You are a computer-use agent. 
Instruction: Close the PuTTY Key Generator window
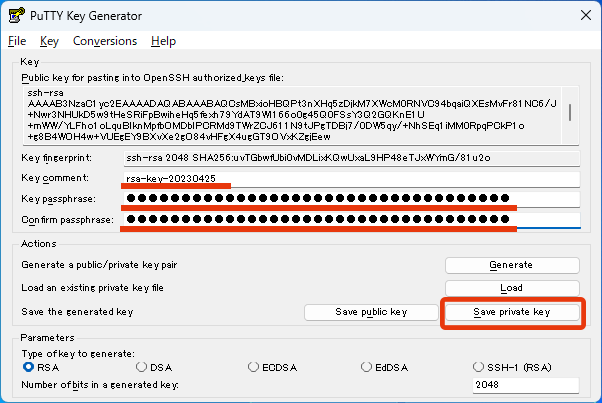point(586,15)
